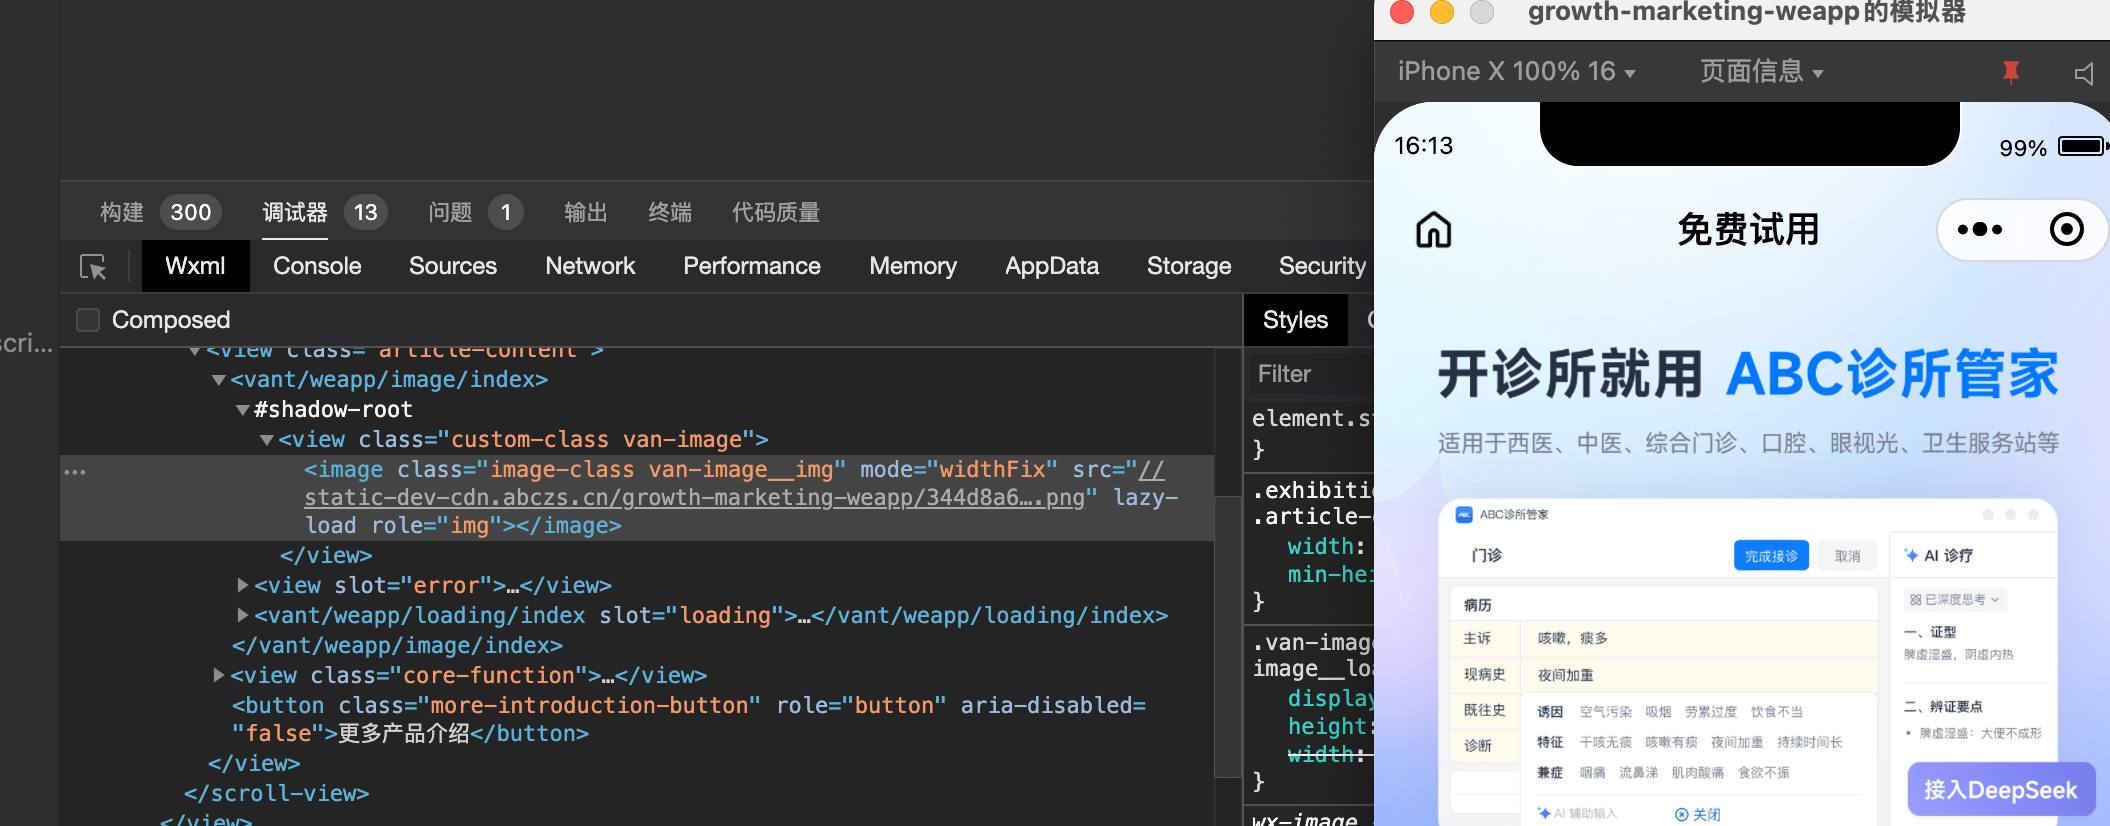Mute the simulator sound speaker icon
The image size is (2110, 826).
[x=2084, y=73]
